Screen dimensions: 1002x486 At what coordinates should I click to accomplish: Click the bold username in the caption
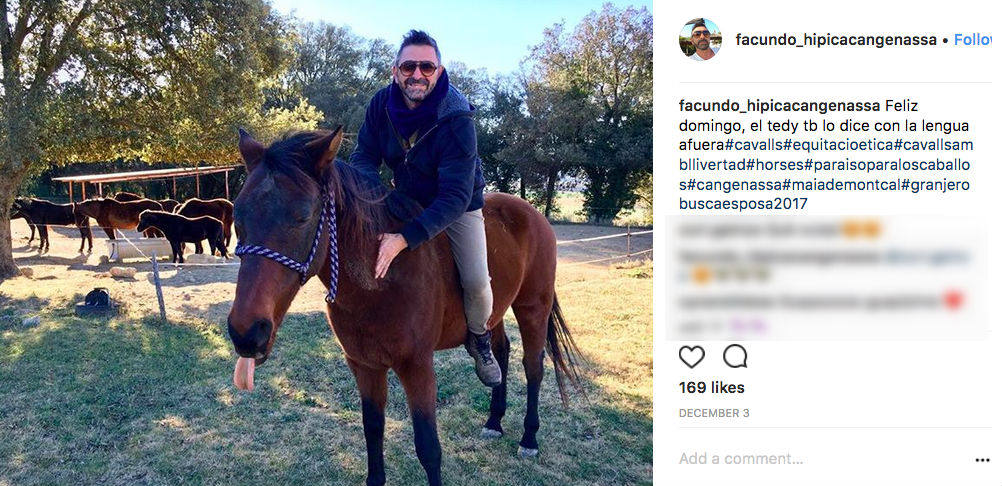(779, 106)
